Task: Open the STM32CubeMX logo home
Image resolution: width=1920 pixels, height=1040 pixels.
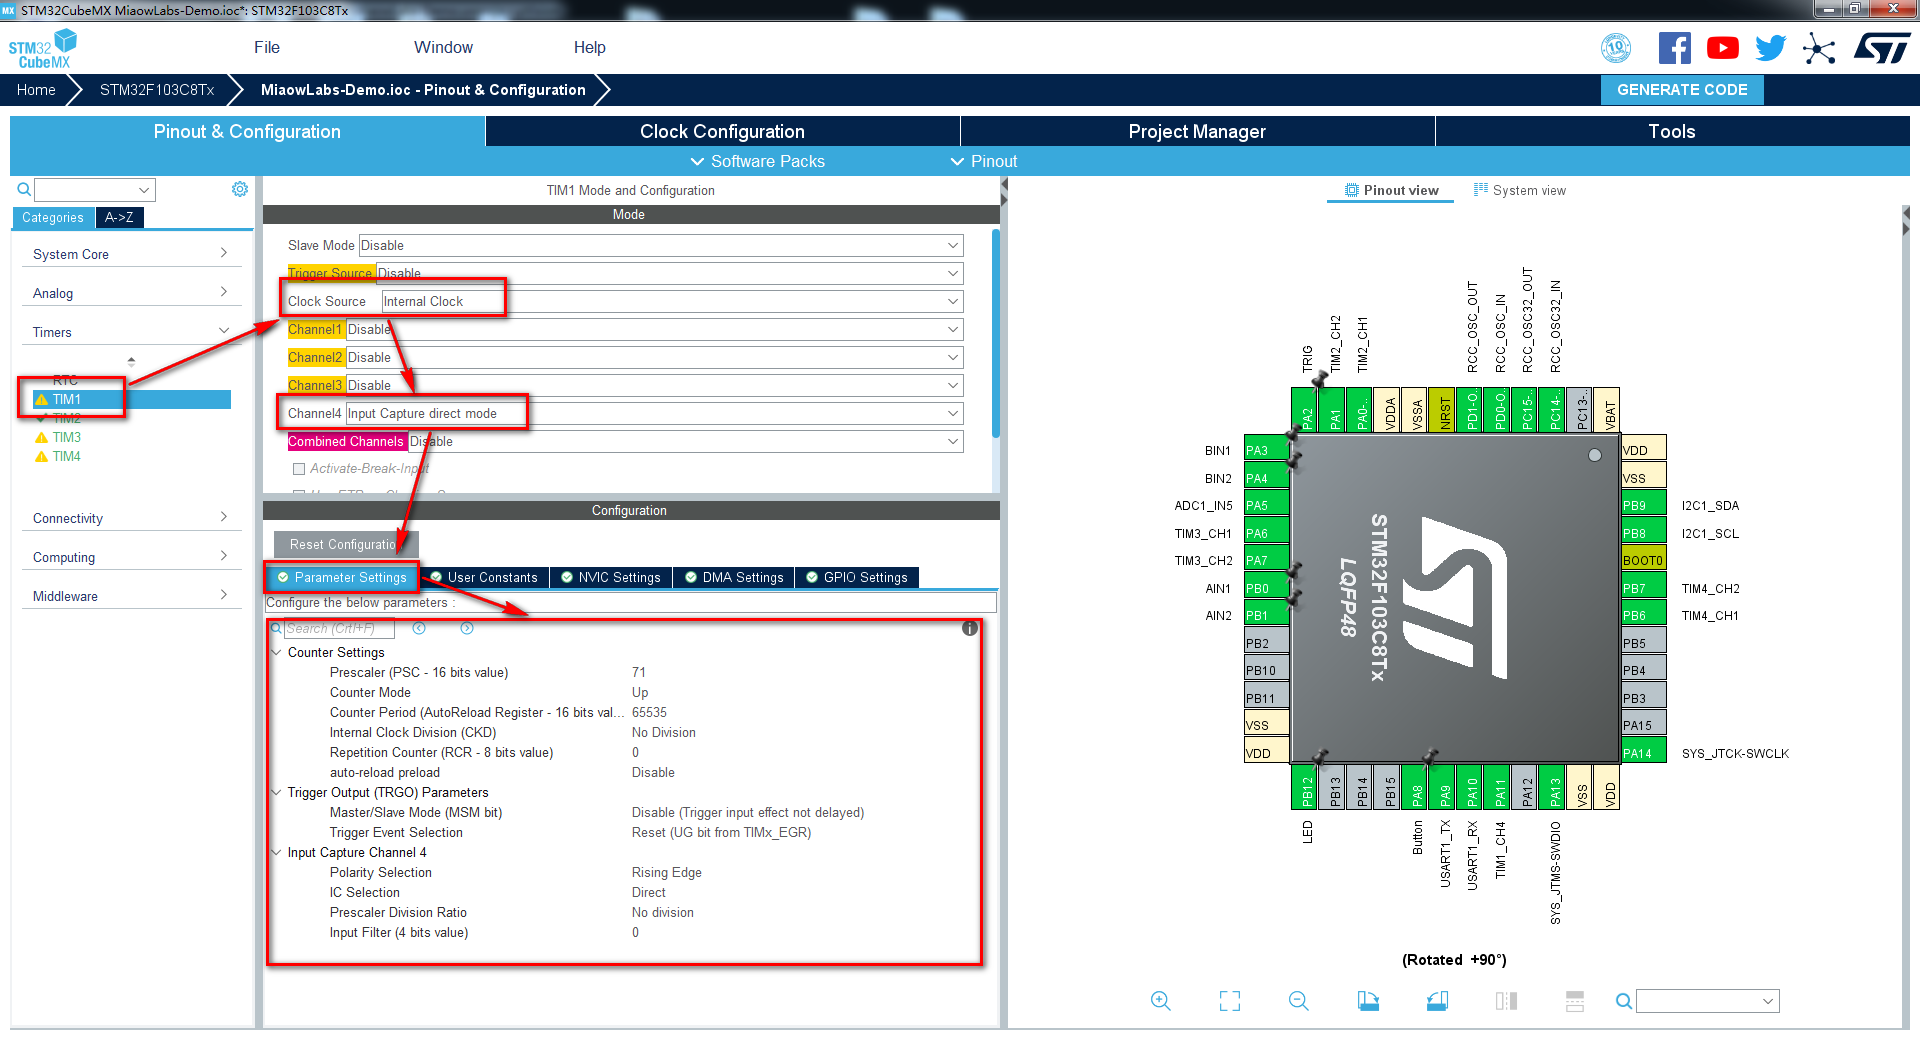Action: [x=42, y=48]
